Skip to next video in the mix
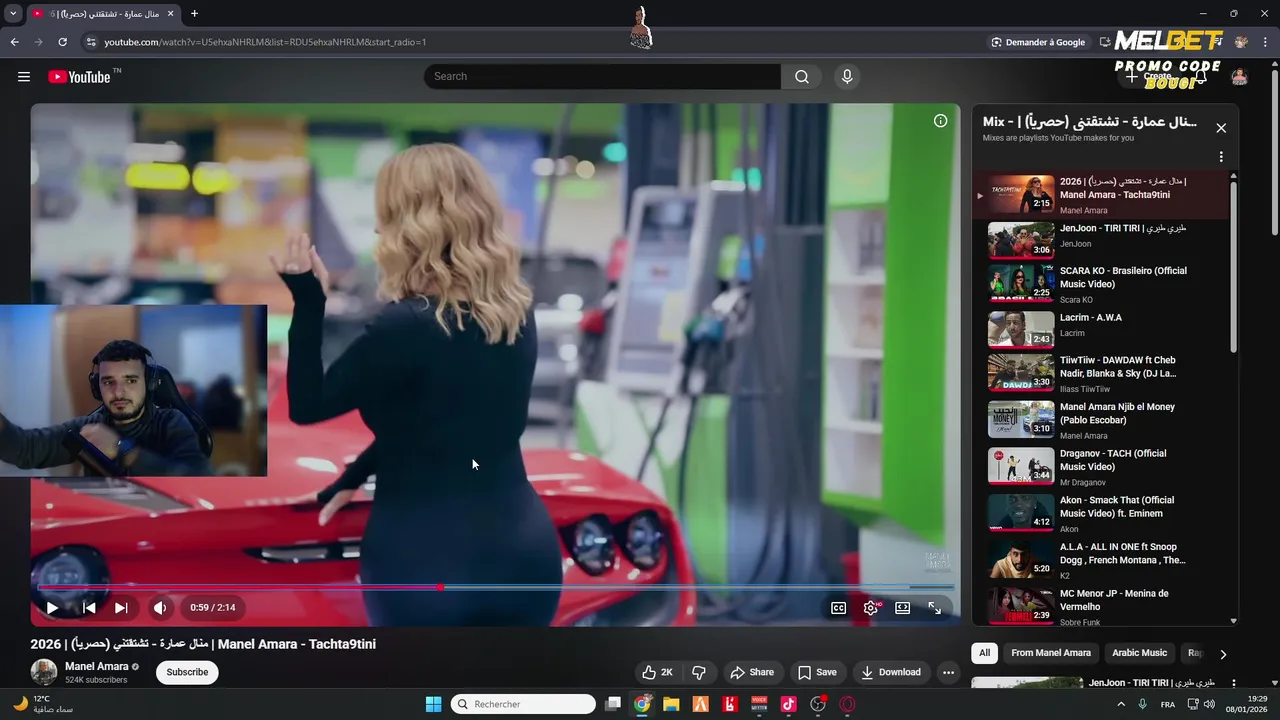This screenshot has width=1280, height=720. (x=121, y=607)
